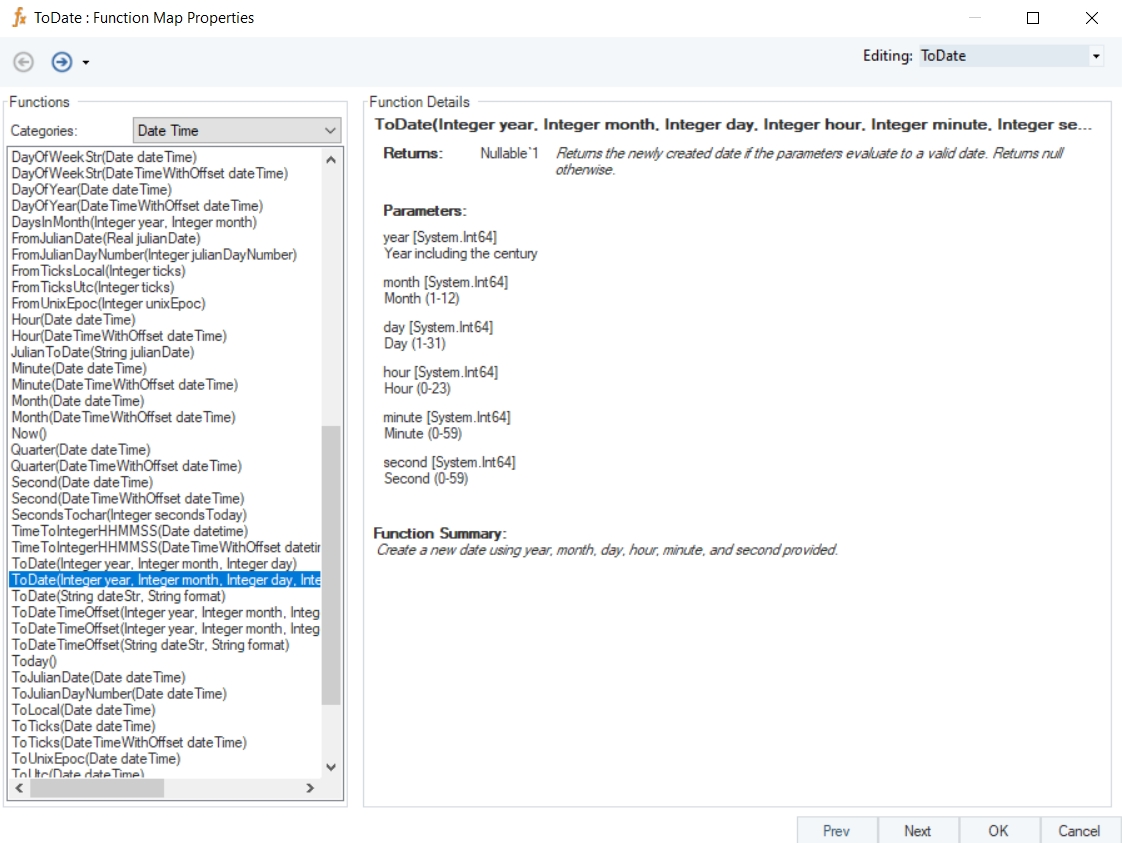
Task: Click the Next button
Action: click(x=917, y=830)
